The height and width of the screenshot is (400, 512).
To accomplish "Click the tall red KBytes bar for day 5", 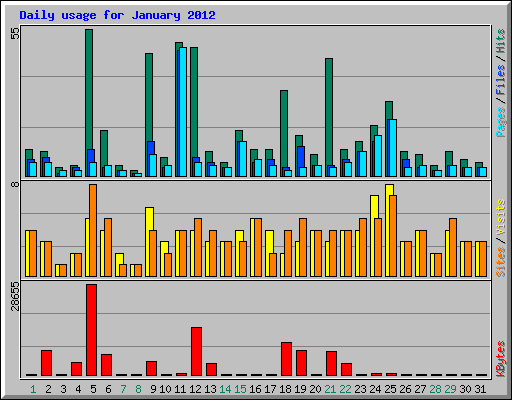I will click(92, 330).
